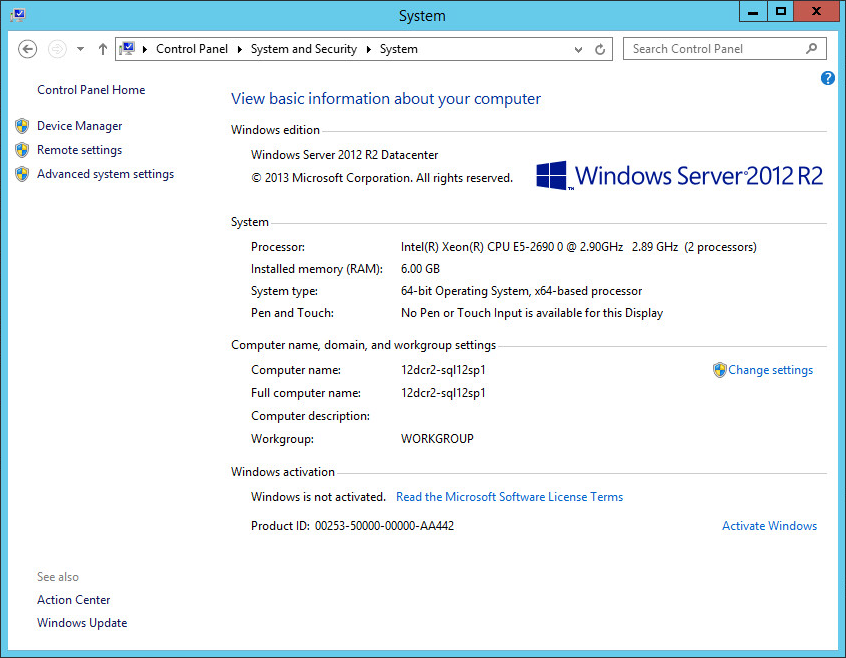846x658 pixels.
Task: Maximize the System window
Action: click(x=780, y=11)
